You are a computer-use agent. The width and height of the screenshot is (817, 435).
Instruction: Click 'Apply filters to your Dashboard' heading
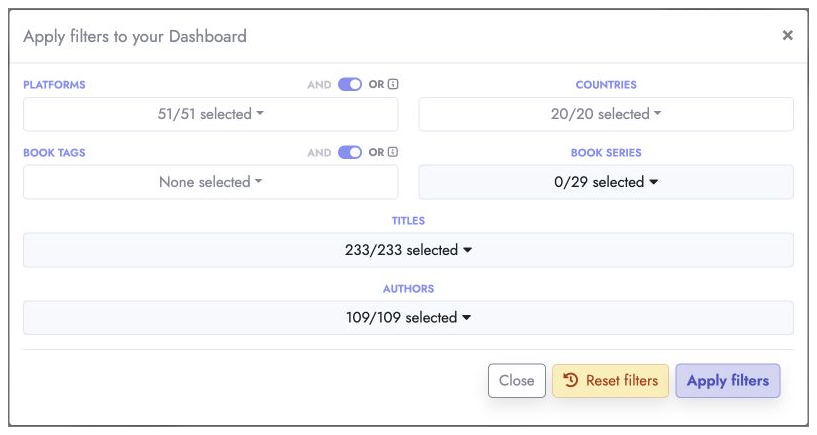coord(135,36)
